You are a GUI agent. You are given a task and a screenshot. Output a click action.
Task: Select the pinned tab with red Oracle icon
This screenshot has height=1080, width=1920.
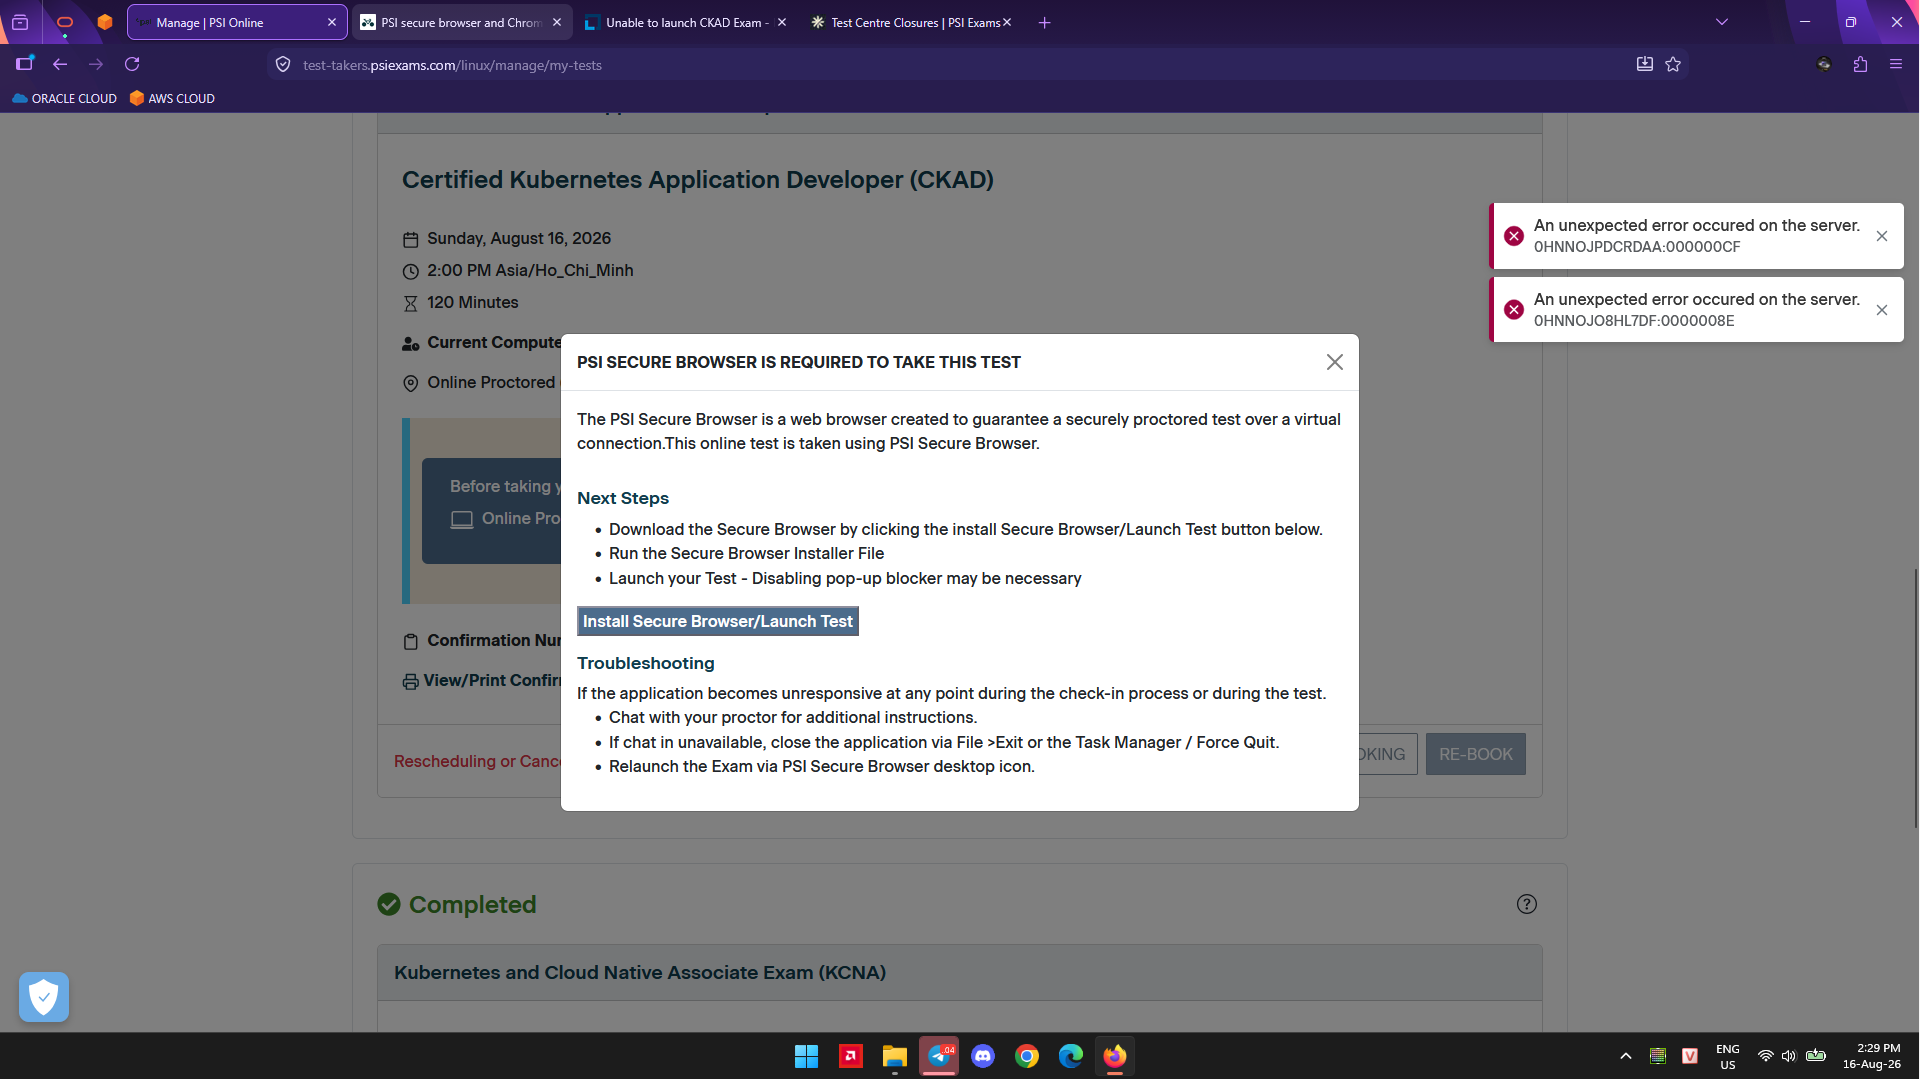pyautogui.click(x=65, y=22)
